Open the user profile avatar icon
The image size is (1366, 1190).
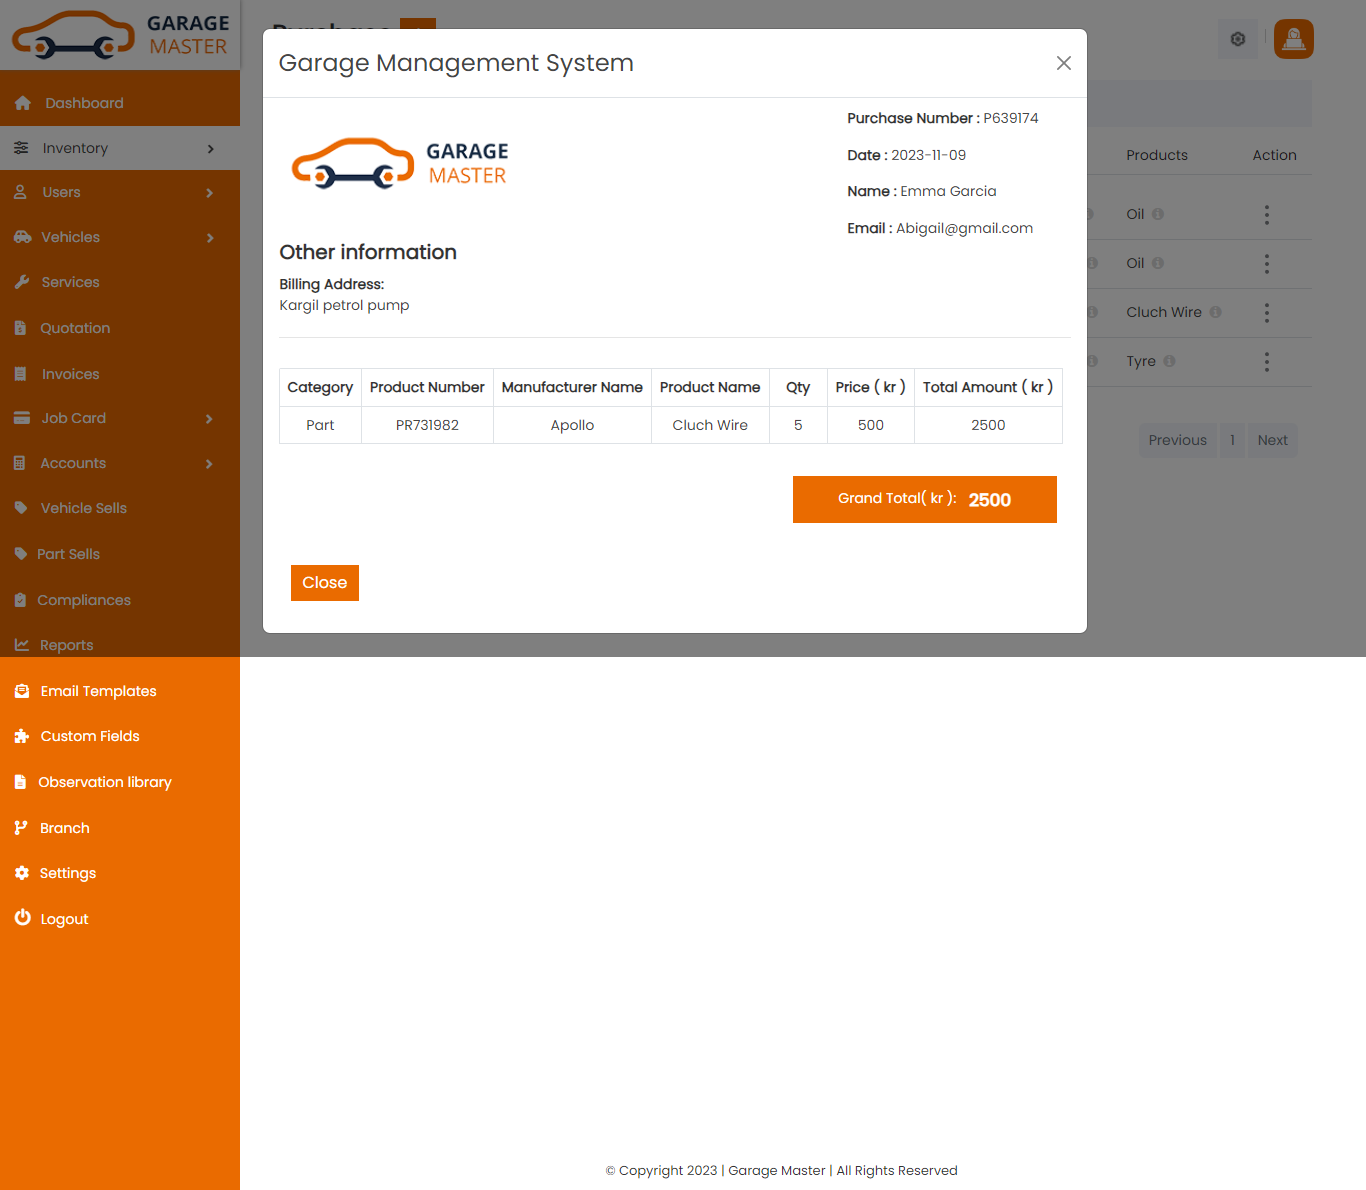point(1294,39)
